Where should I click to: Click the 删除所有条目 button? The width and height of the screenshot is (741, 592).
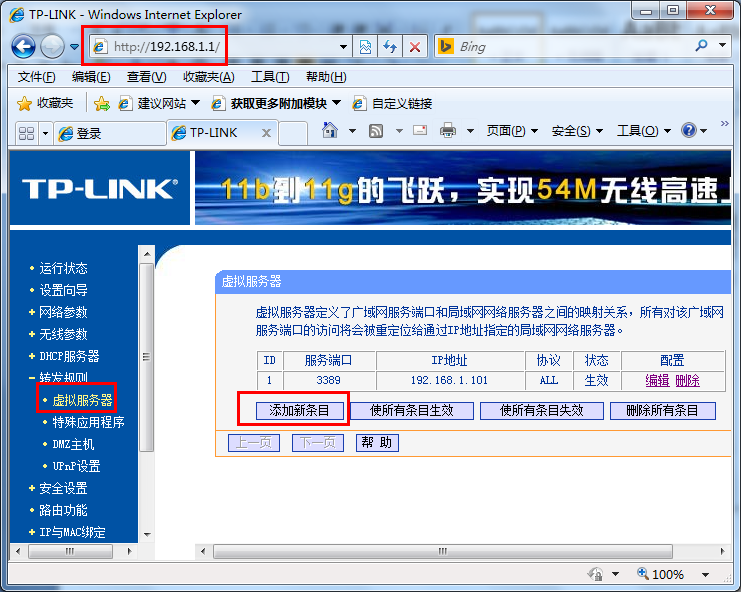click(x=663, y=411)
